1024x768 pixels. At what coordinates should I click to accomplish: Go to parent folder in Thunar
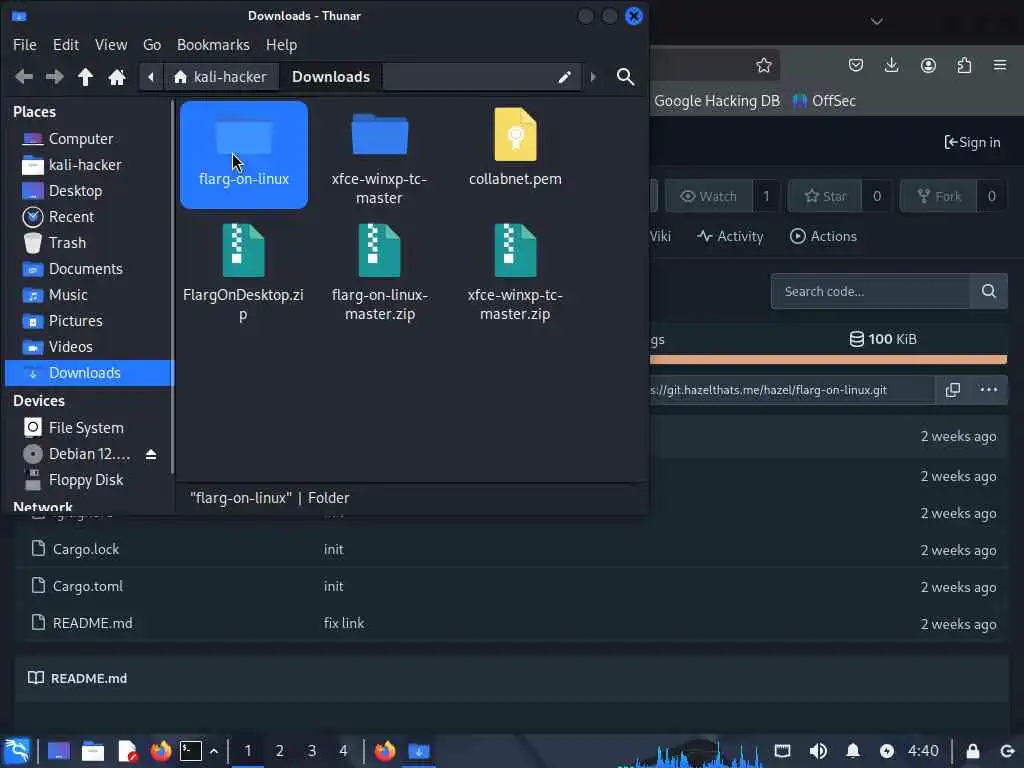(x=86, y=77)
